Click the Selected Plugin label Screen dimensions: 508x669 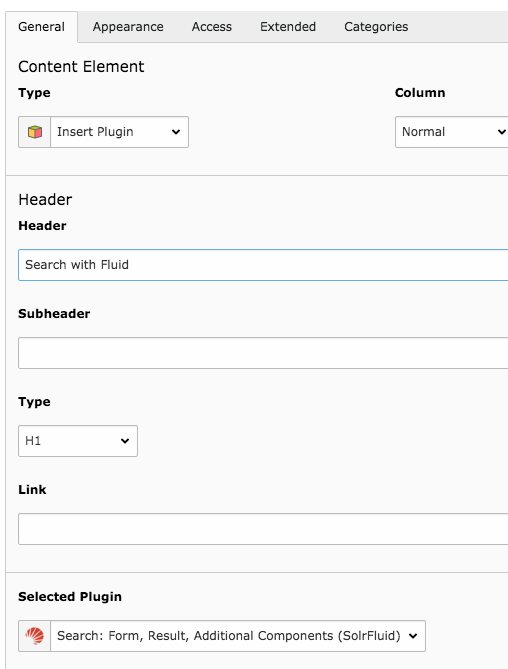[70, 596]
